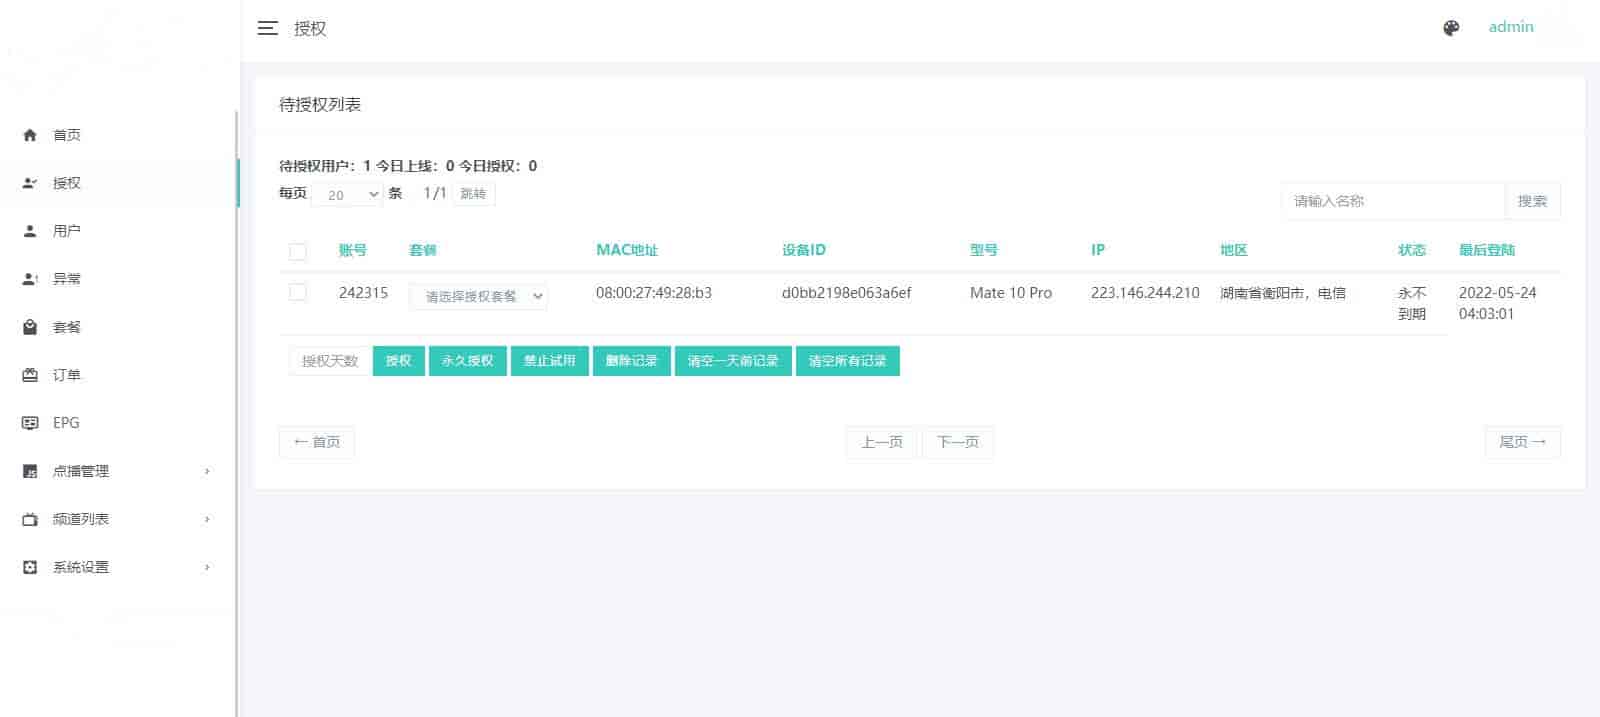Click the 型号 column header

coord(984,250)
